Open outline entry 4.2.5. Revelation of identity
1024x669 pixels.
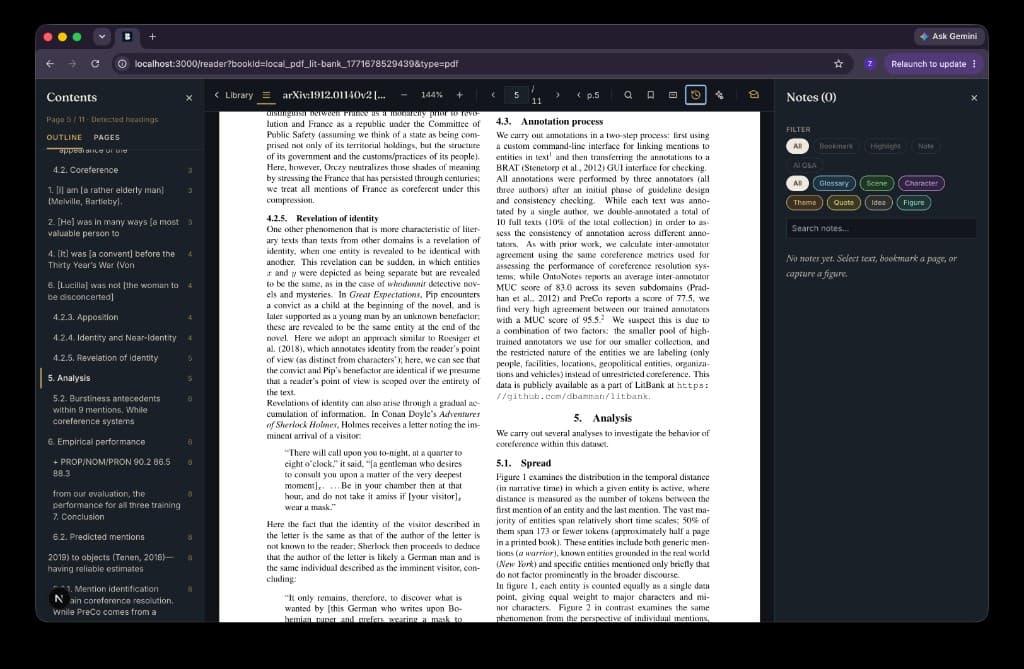[120, 358]
